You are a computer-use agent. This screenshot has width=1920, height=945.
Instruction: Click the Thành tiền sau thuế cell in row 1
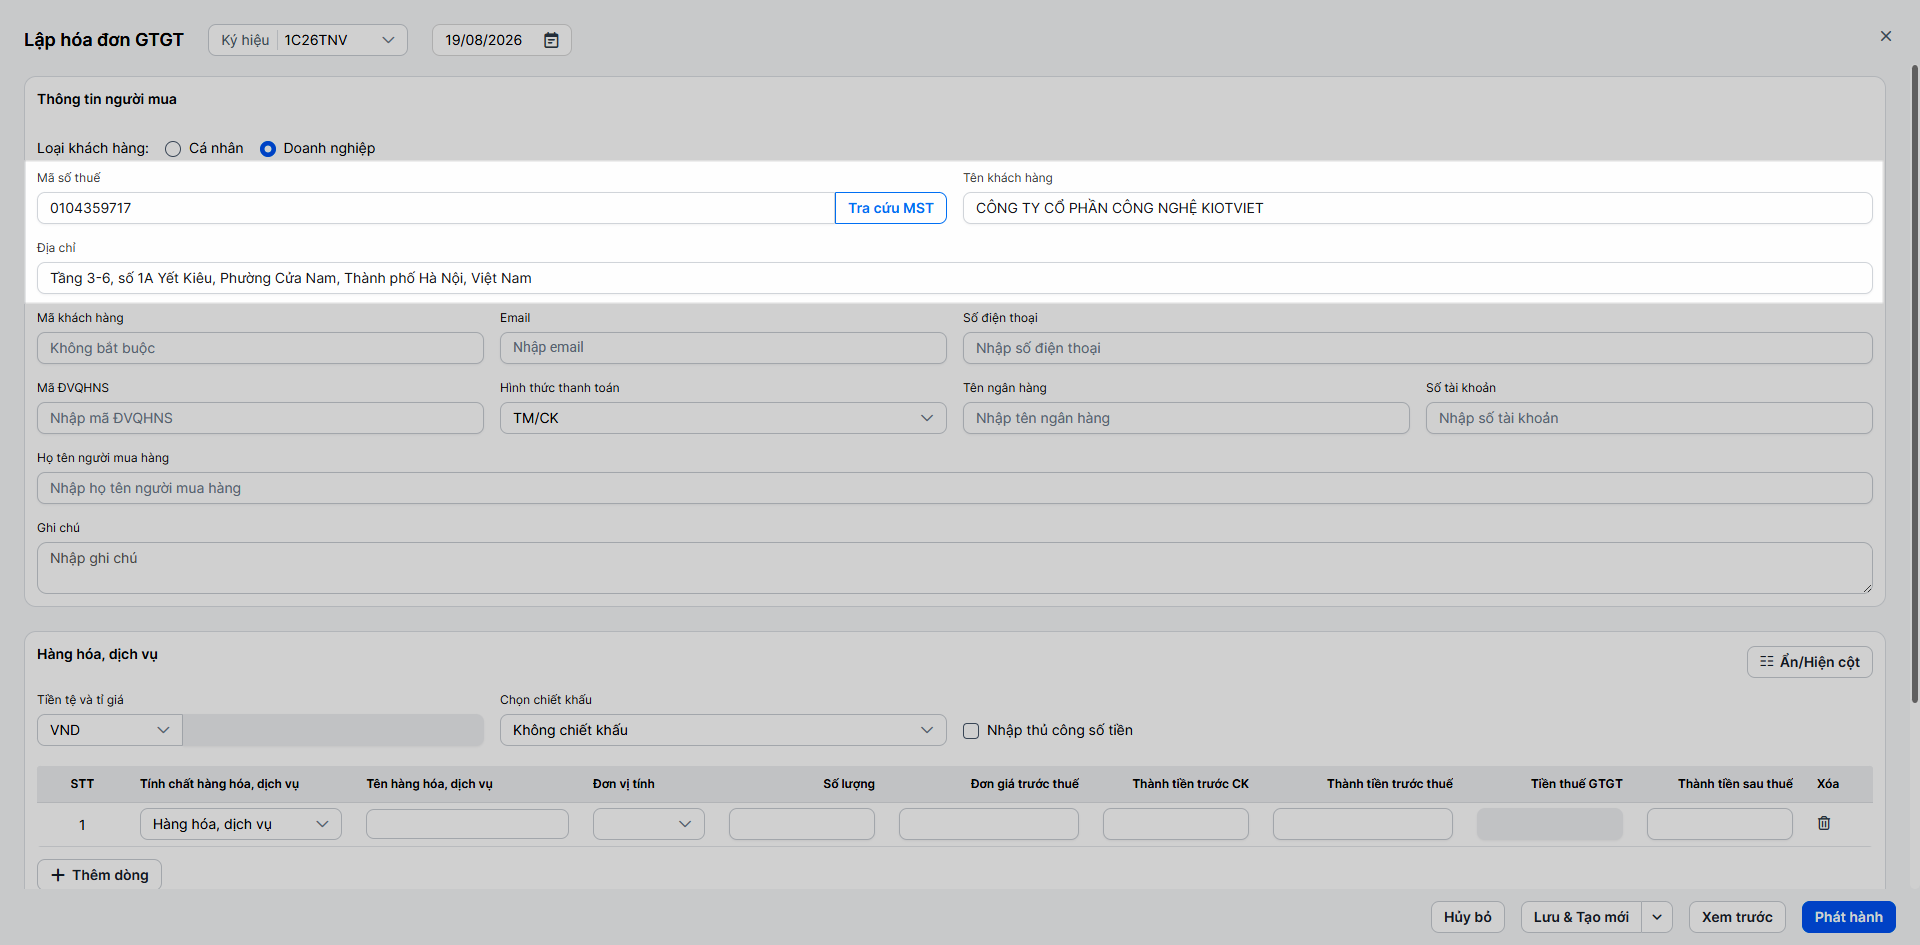click(1720, 824)
